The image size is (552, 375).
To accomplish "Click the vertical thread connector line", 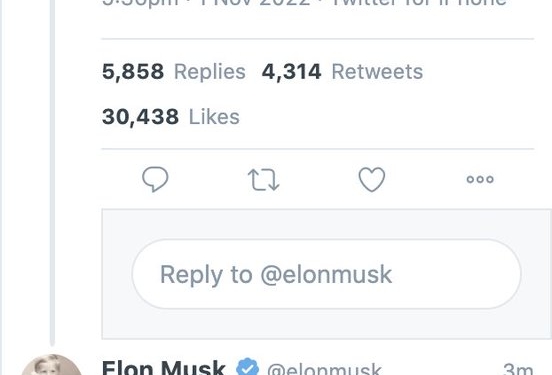I will tap(52, 173).
